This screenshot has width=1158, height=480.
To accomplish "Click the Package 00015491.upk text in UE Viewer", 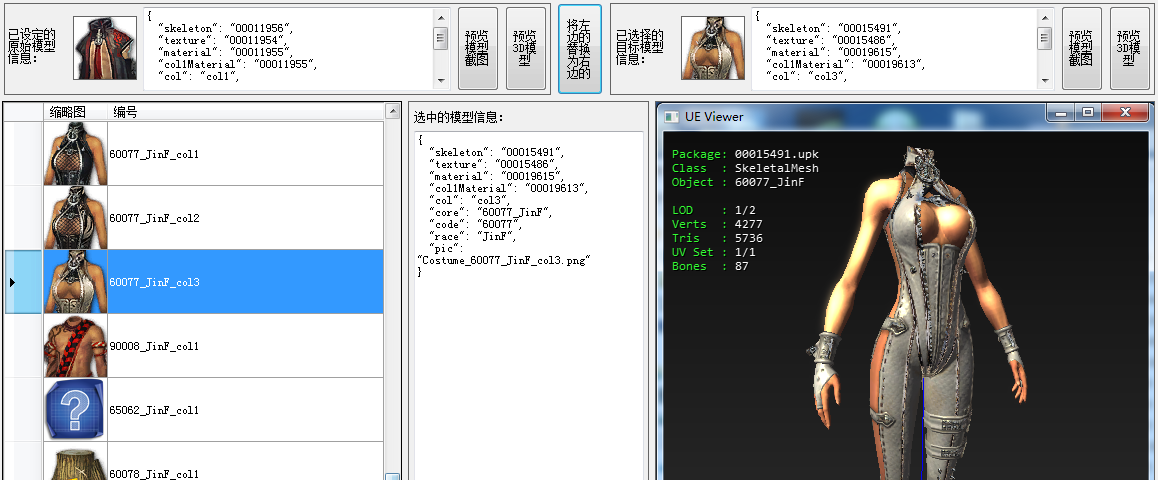I will click(x=745, y=154).
